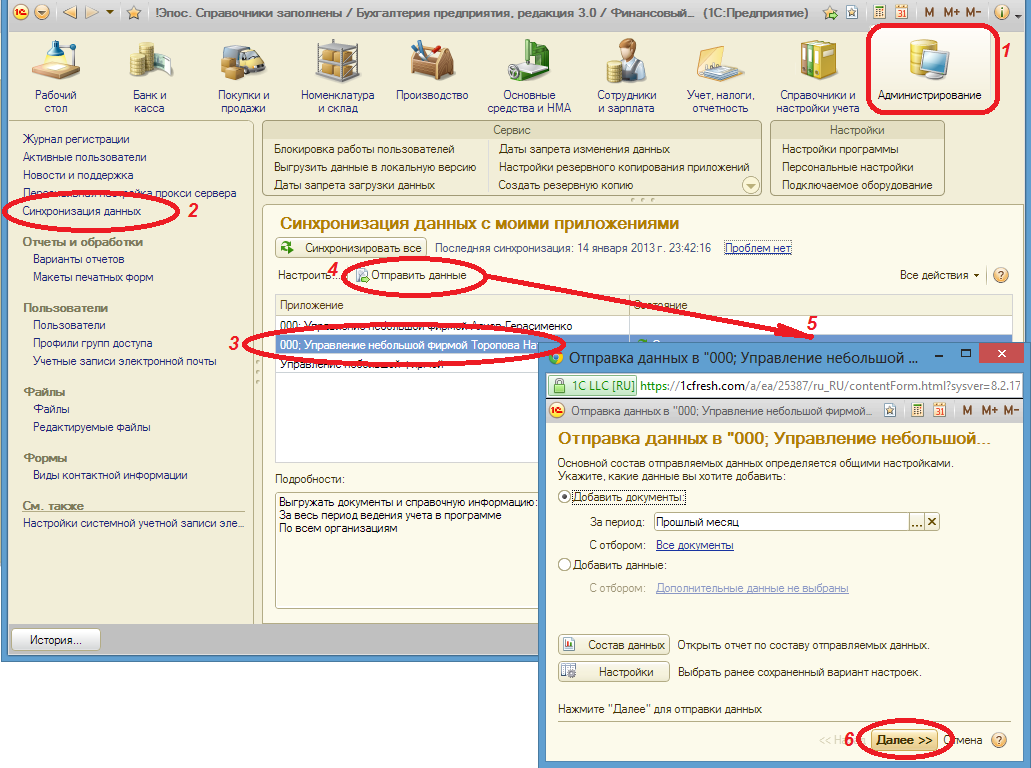Open Настройки программы

(x=840, y=149)
